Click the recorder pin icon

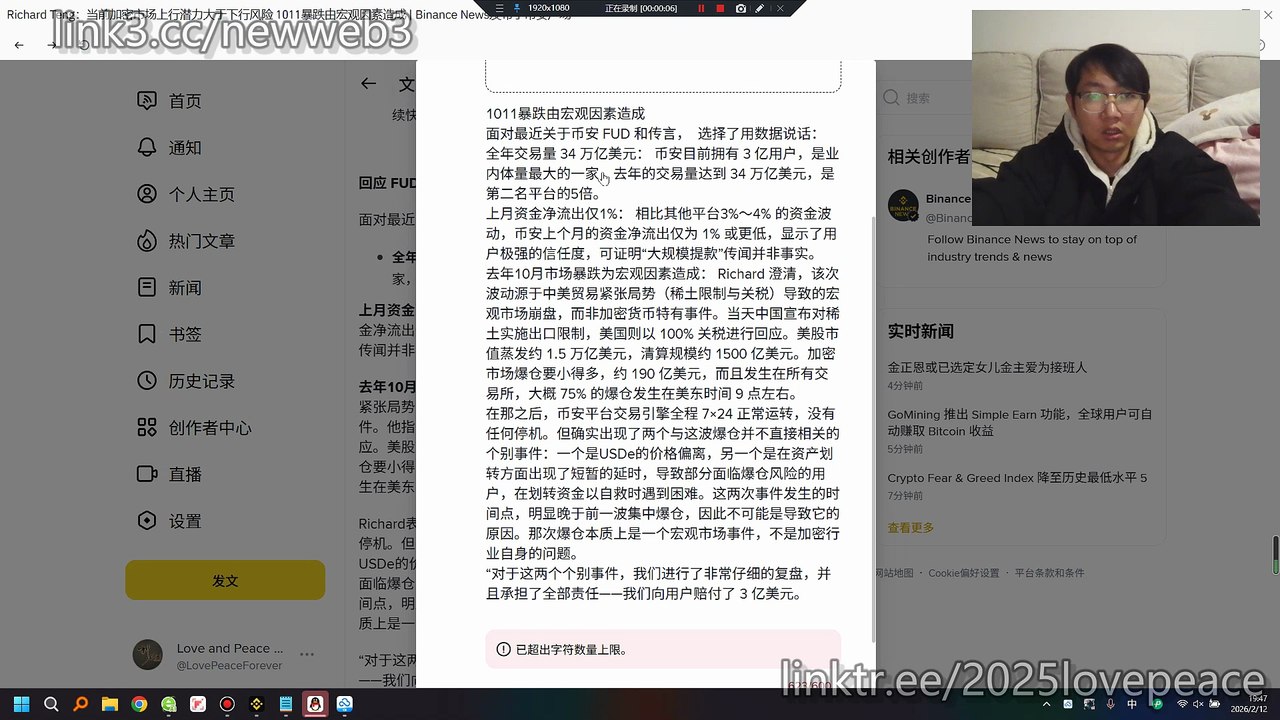(517, 8)
